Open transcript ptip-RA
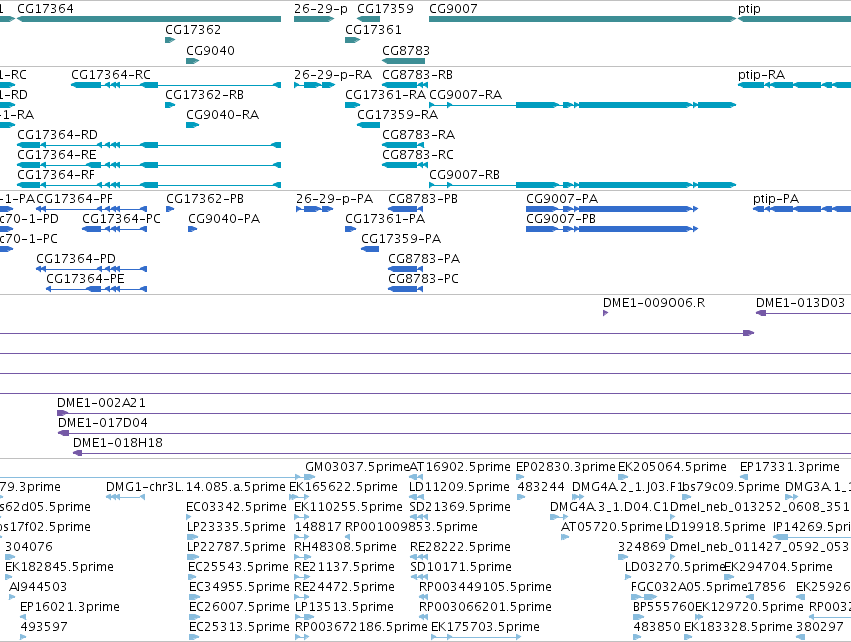 (761, 75)
